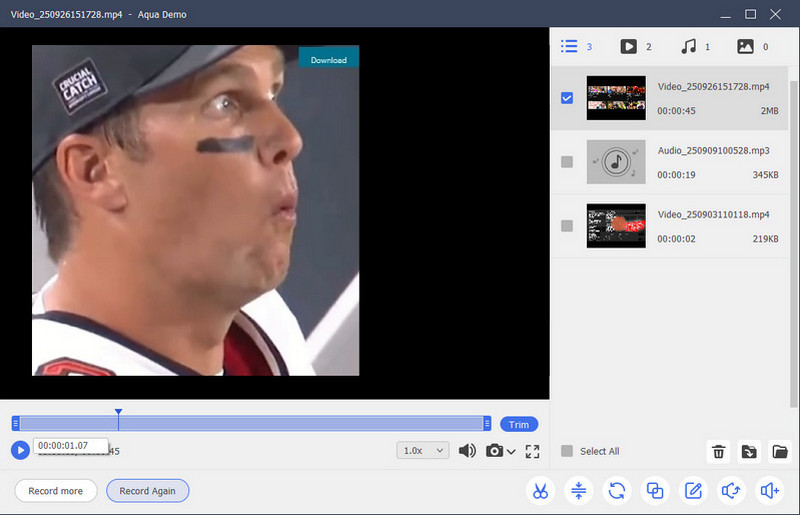This screenshot has height=515, width=800.
Task: Delete selected recording with trash icon
Action: point(718,452)
